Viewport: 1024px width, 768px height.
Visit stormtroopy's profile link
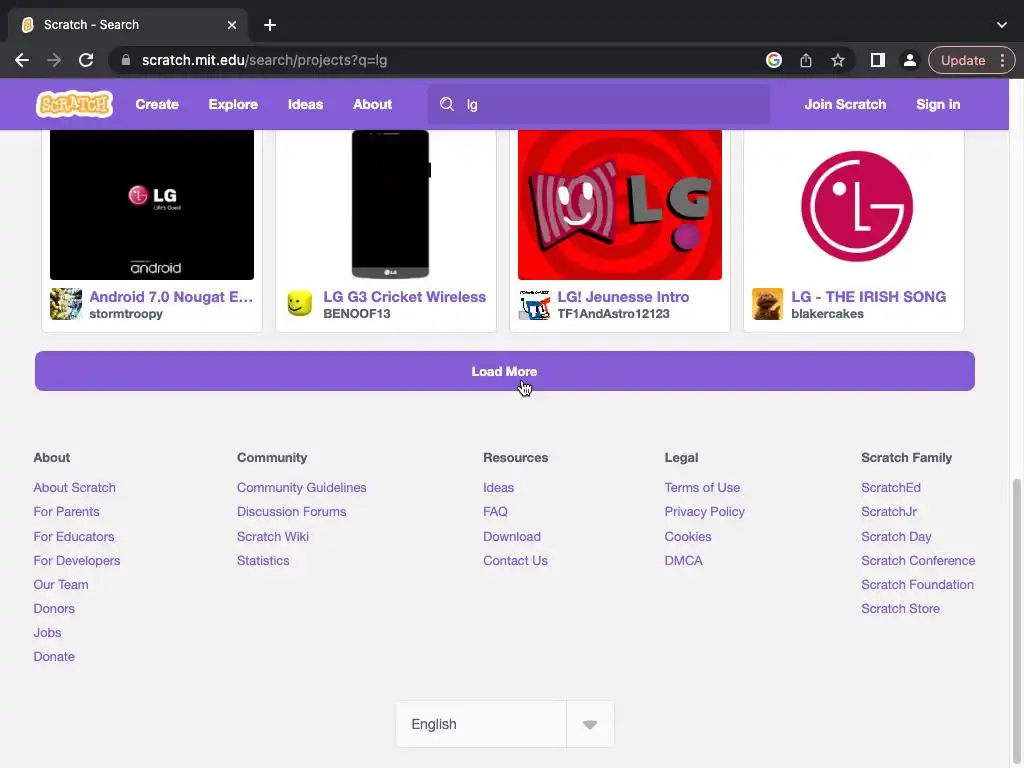point(126,314)
